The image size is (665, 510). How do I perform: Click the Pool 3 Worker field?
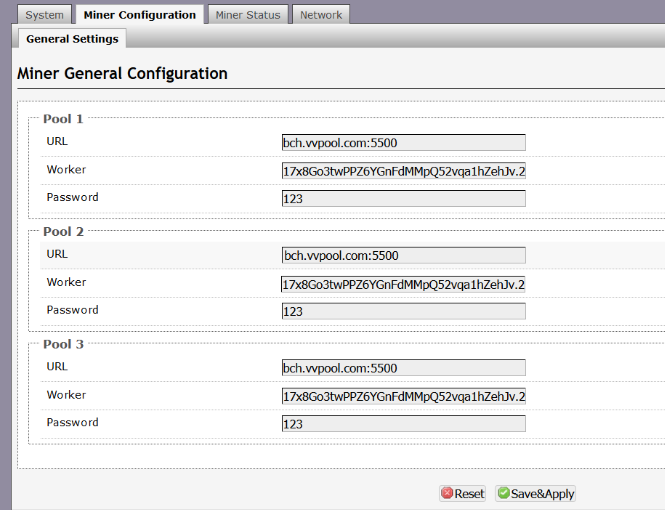(x=403, y=396)
